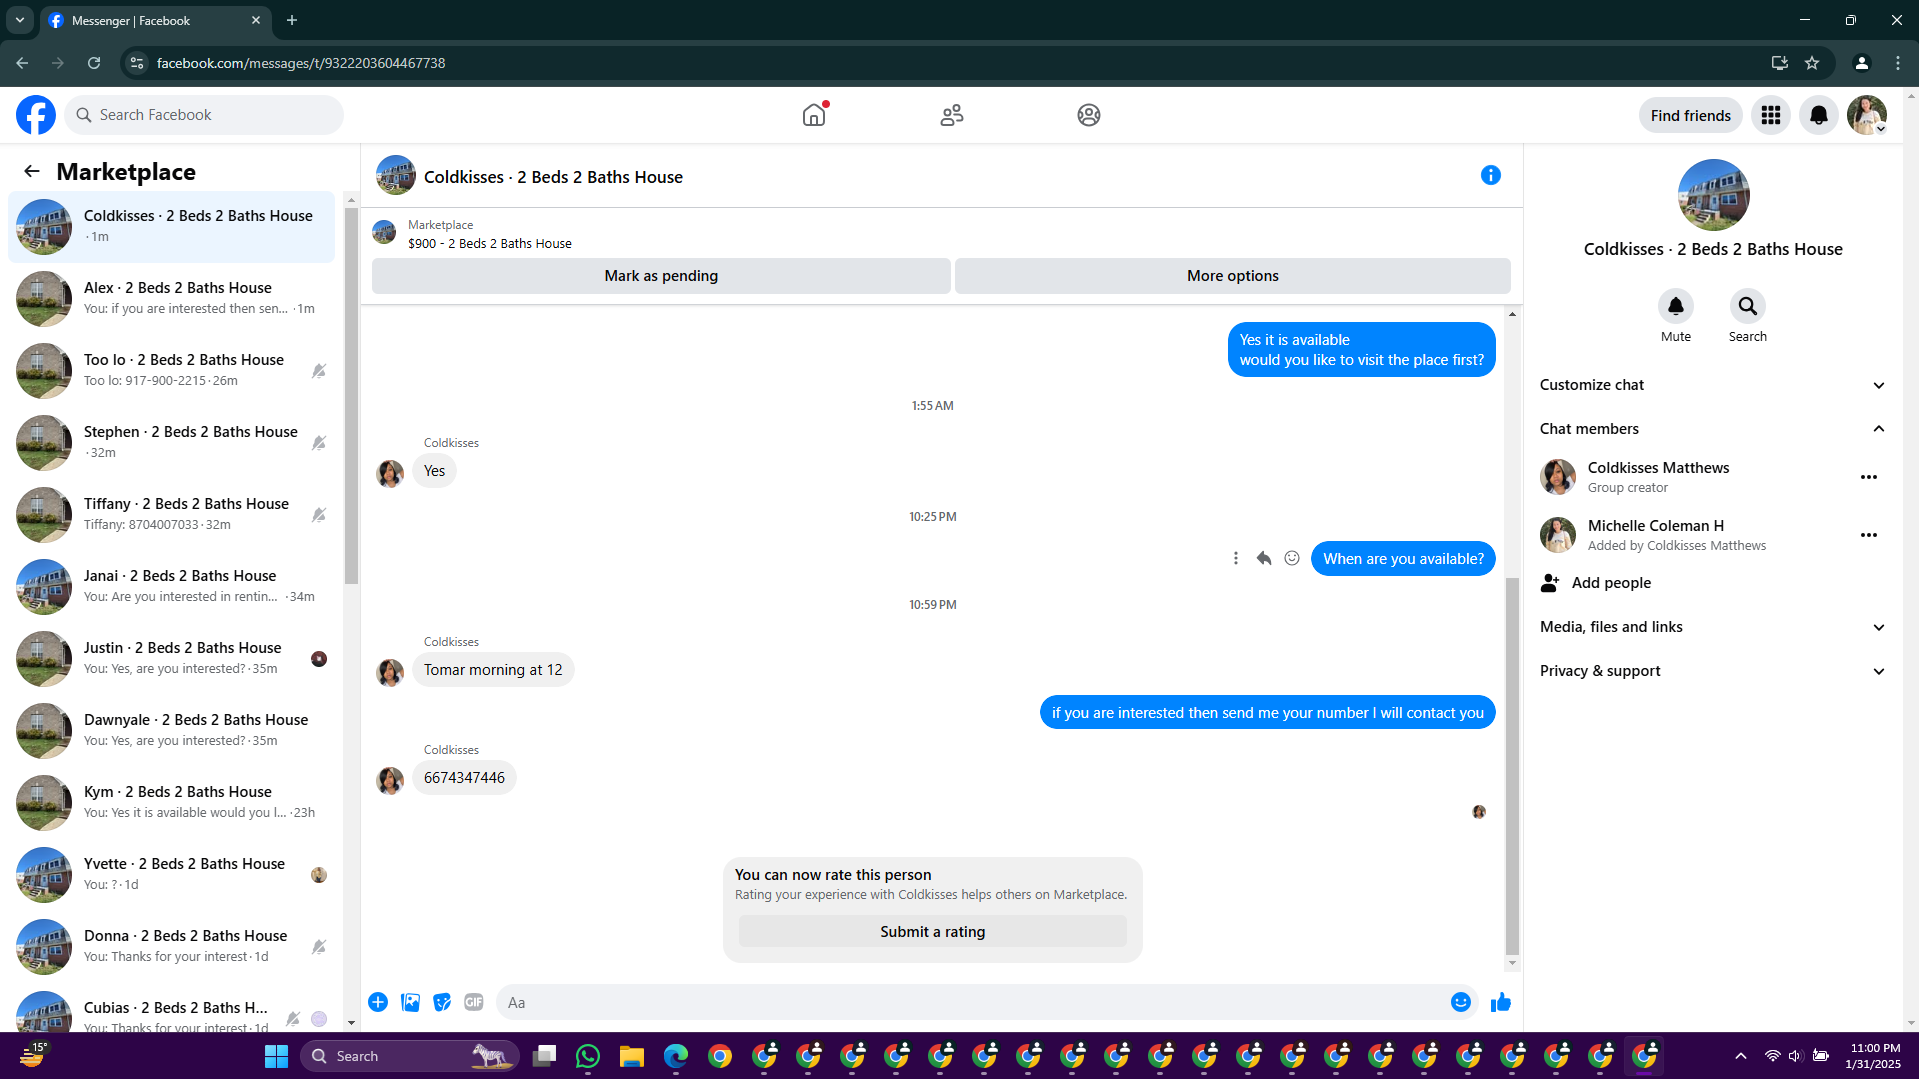
Task: Open Windows Start menu
Action: 276,1056
